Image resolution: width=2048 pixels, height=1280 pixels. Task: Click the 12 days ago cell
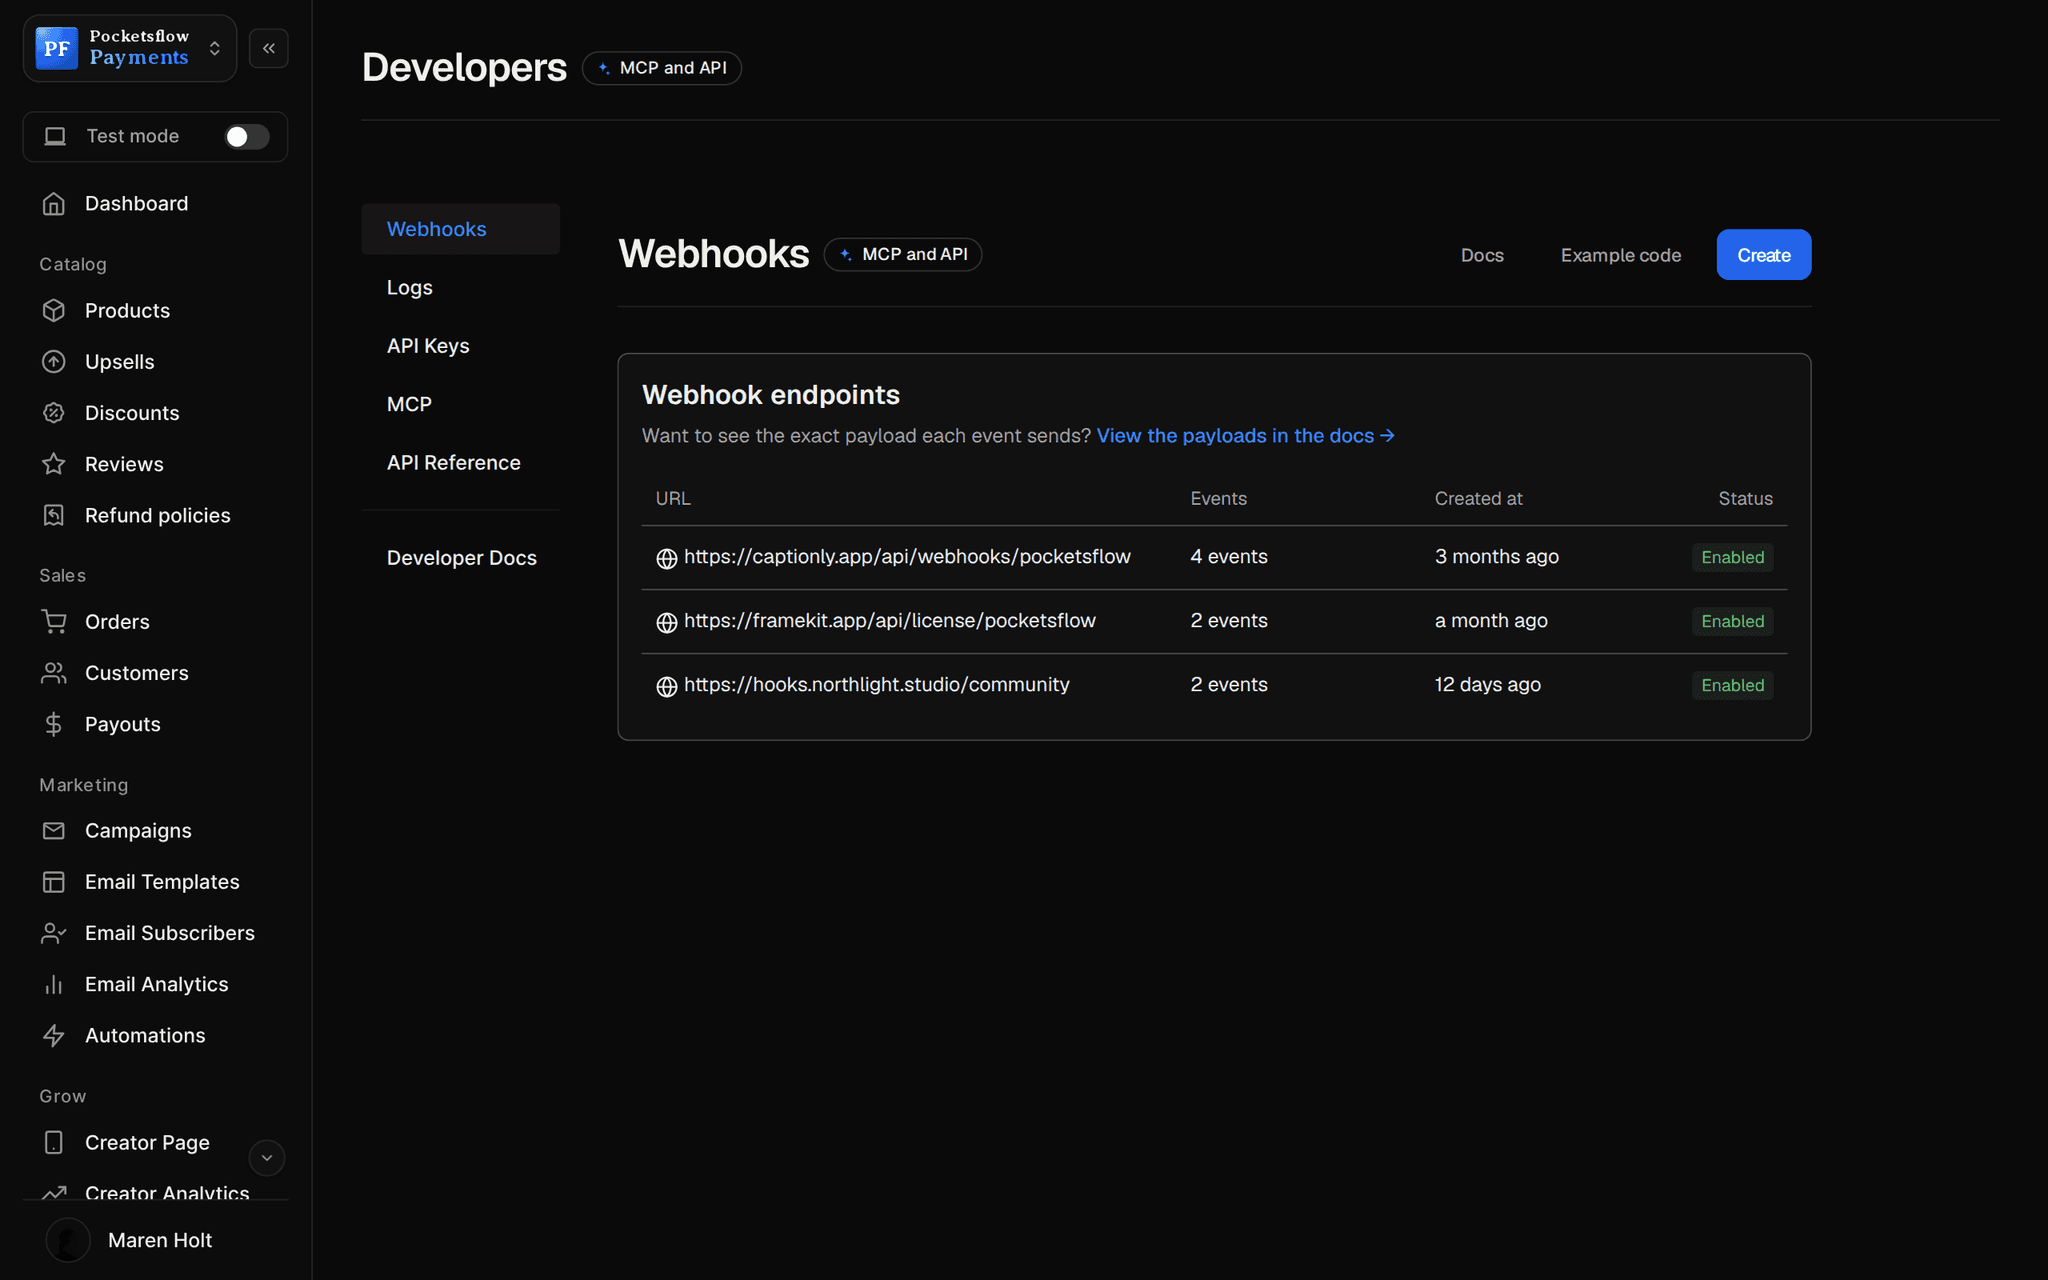(x=1488, y=685)
